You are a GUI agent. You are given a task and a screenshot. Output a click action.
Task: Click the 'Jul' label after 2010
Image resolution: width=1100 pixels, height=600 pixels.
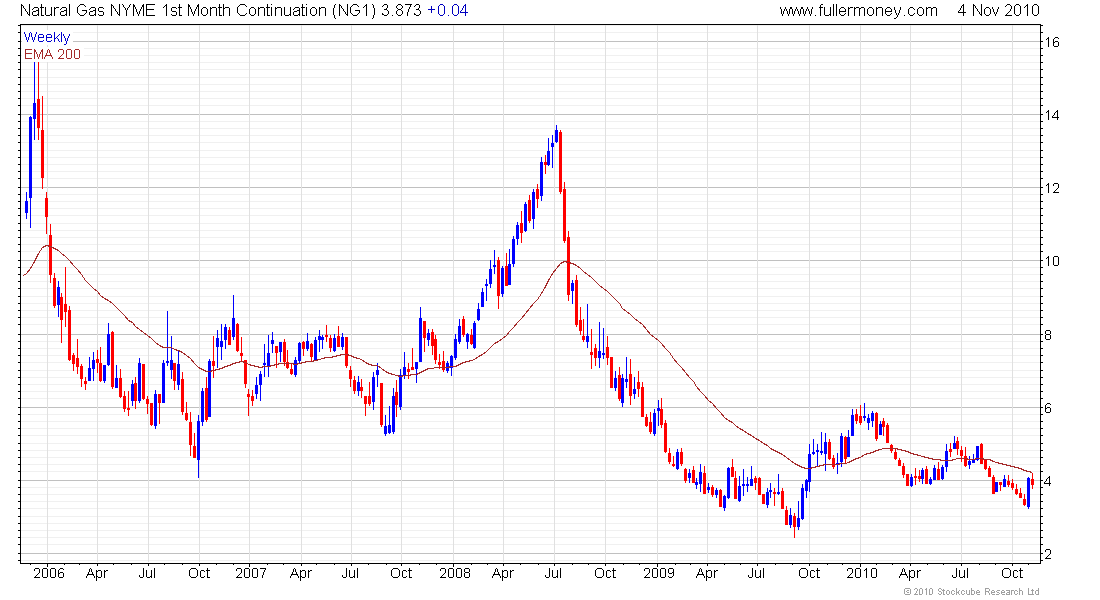(x=960, y=573)
